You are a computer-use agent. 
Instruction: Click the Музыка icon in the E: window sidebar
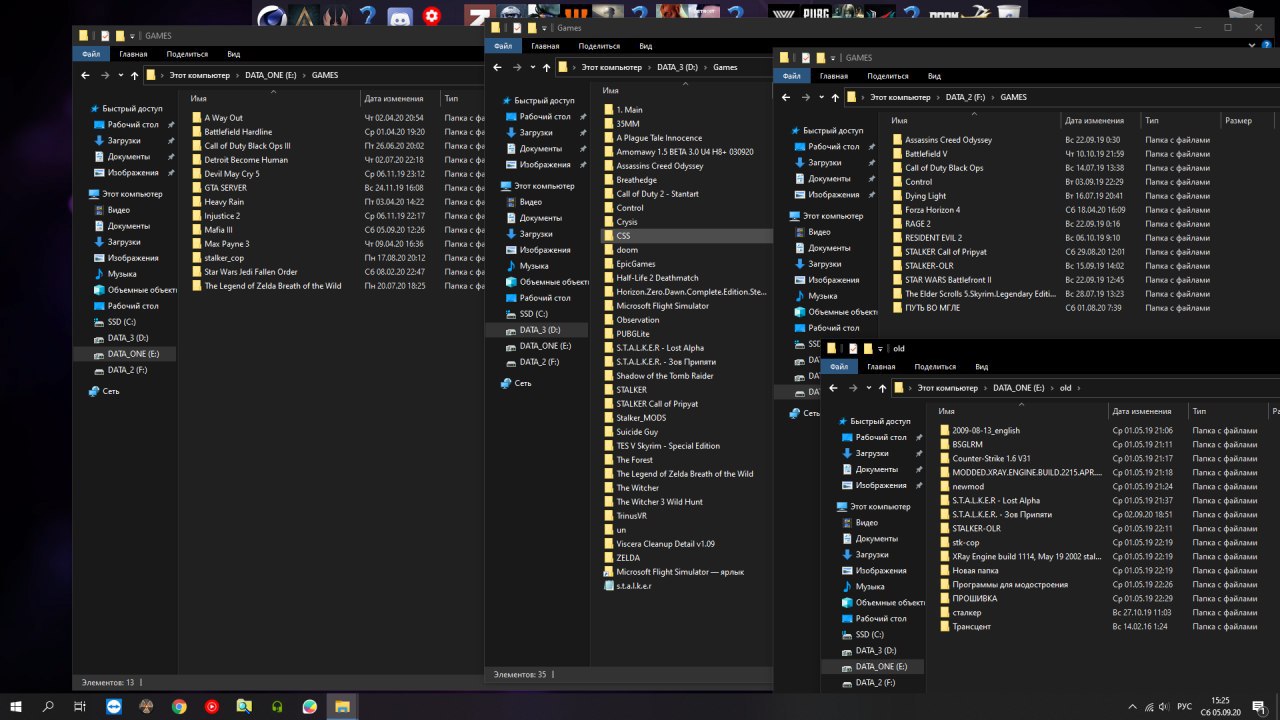click(99, 274)
